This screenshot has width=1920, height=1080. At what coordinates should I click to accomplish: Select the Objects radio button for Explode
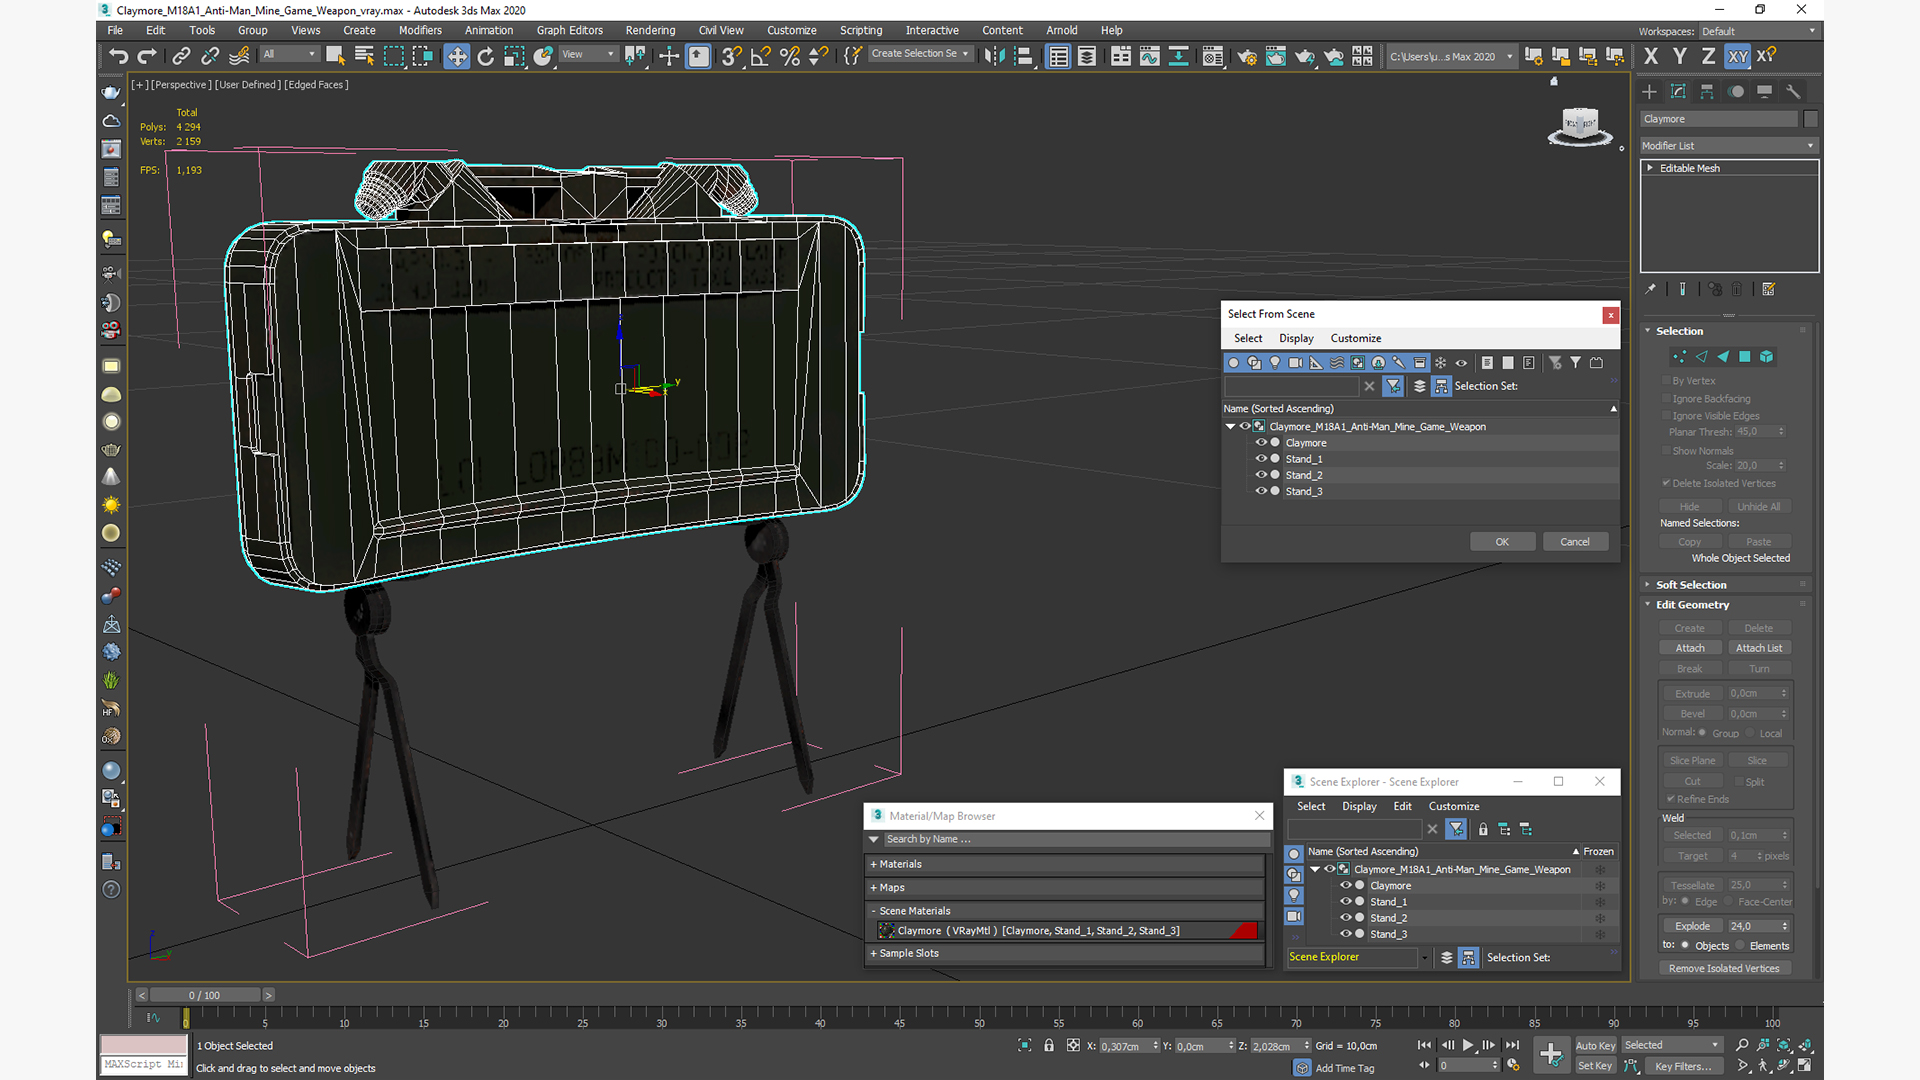point(1685,946)
